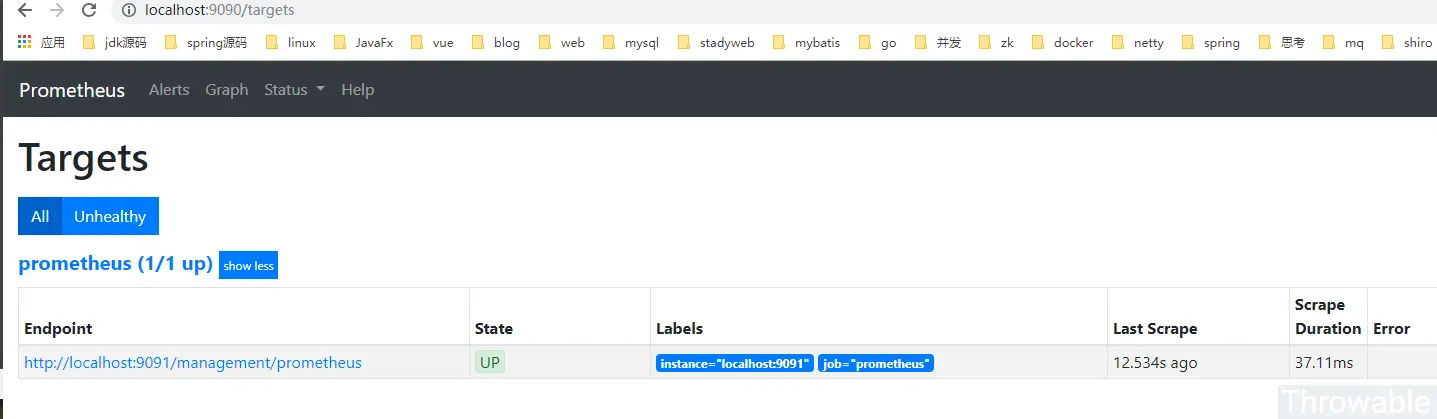
Task: Click the Targets page heading
Action: (x=84, y=158)
